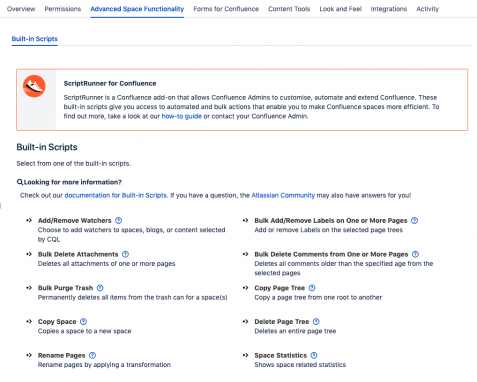This screenshot has height=382, width=477.
Task: Click 'Copy a page tree from one root' text
Action: pos(318,297)
